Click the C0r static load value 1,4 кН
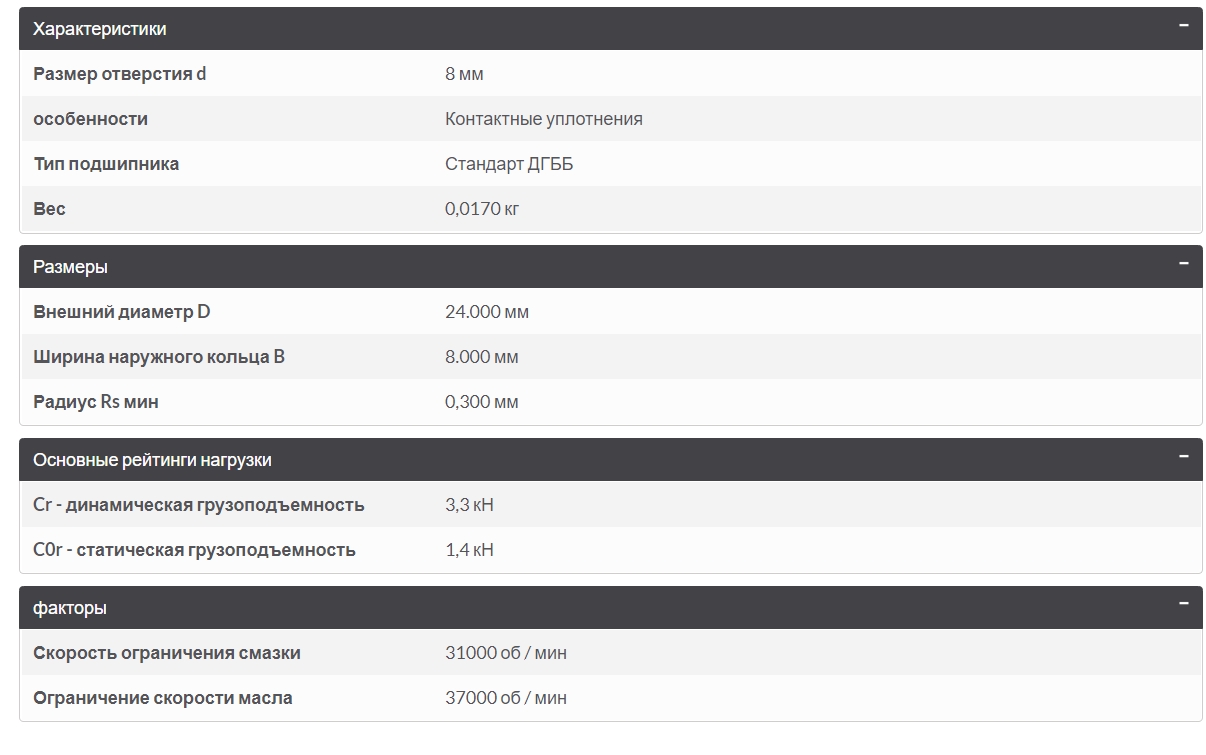Image resolution: width=1206 pixels, height=755 pixels. (x=469, y=550)
